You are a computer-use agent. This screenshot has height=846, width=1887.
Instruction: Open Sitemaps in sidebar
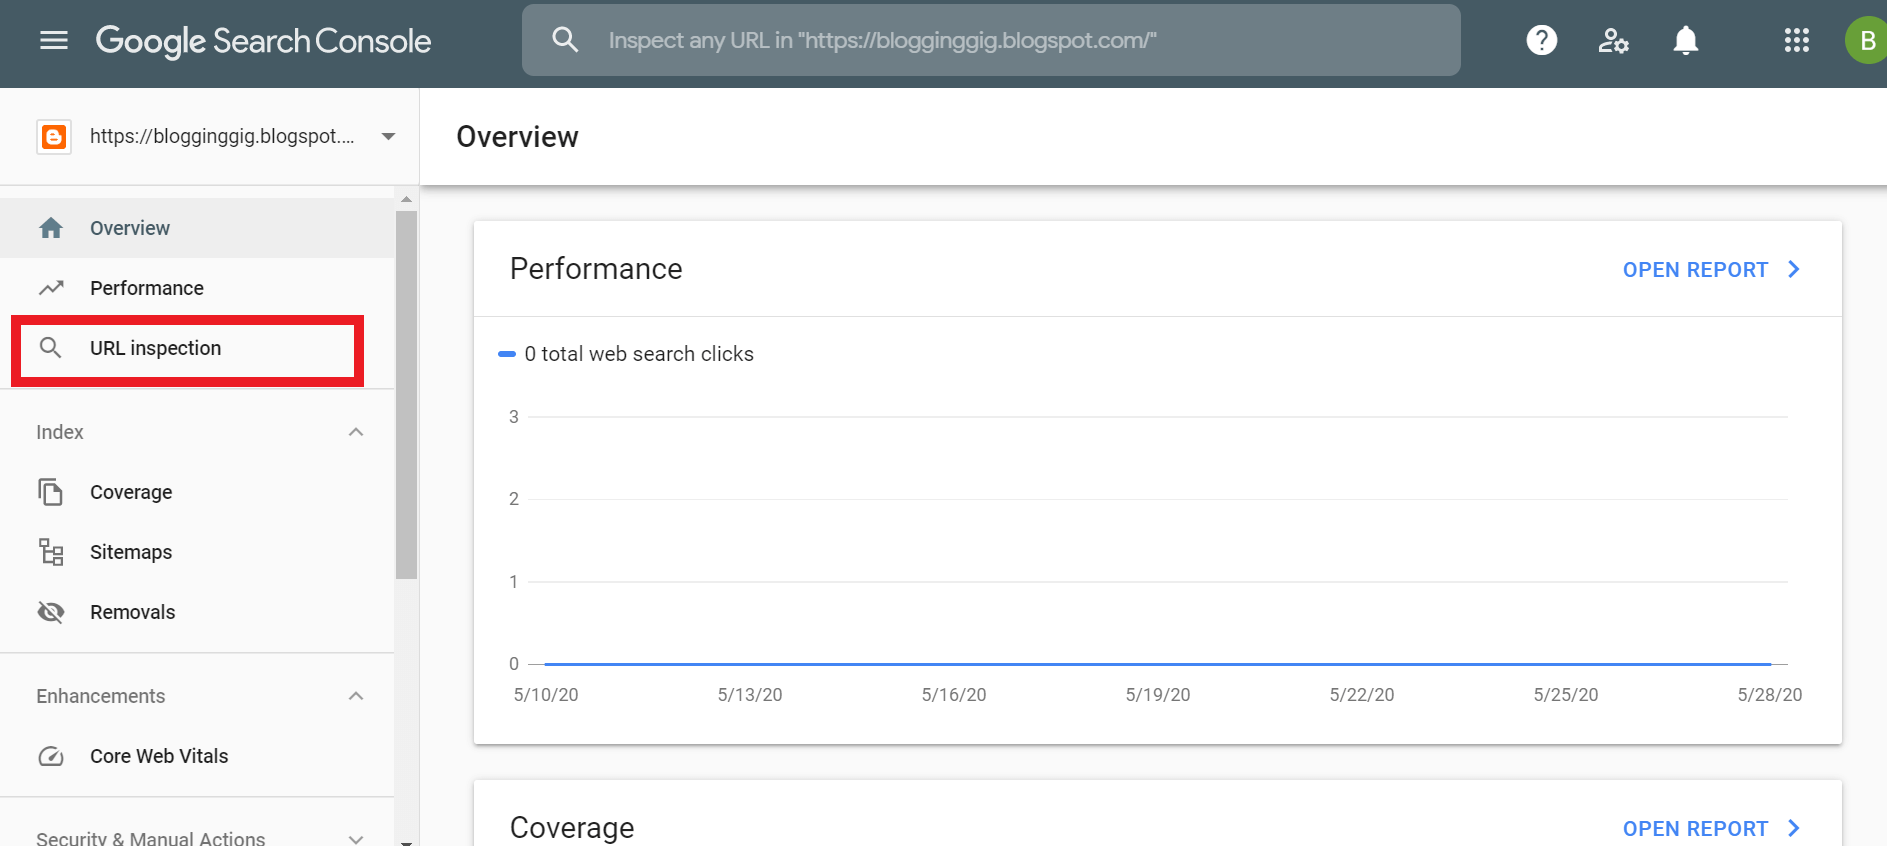197,552
